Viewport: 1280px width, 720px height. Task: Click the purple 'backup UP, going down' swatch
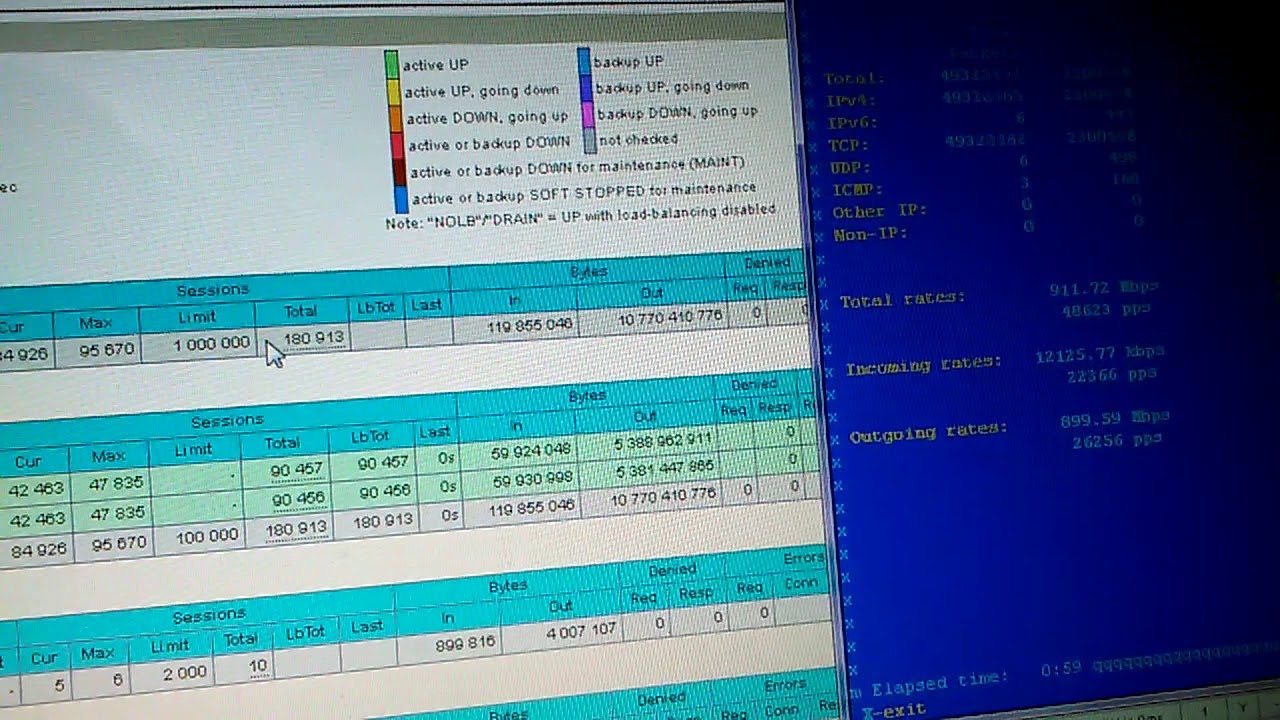pyautogui.click(x=585, y=87)
